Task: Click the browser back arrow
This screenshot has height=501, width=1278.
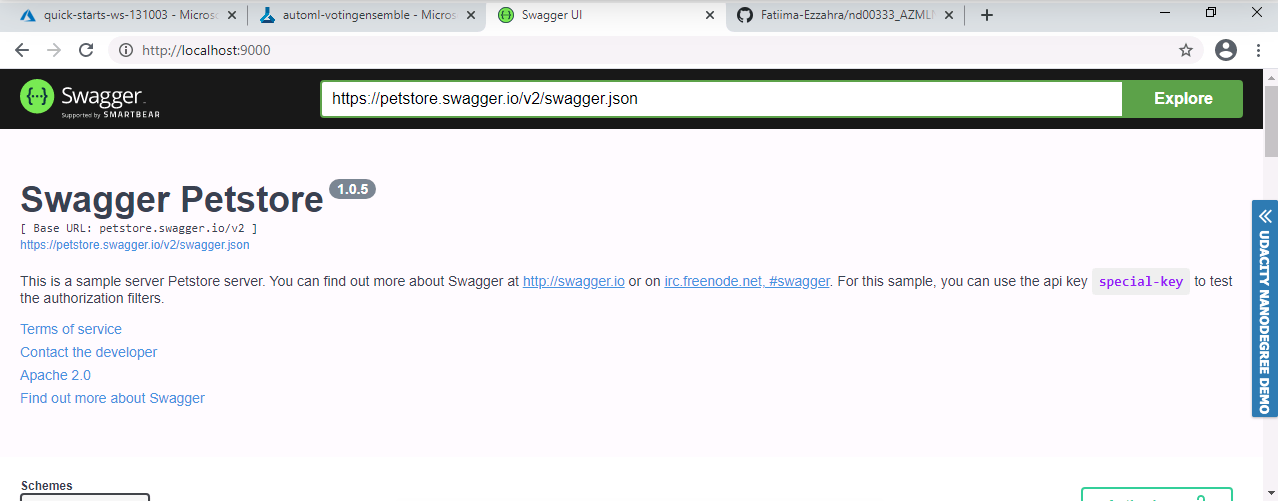Action: point(22,50)
